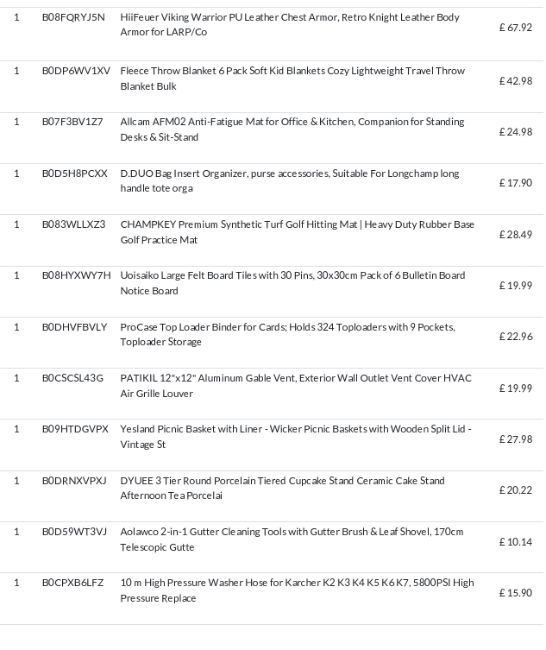Open the Aolawco Gutter Cleaning Tools listing
The image size is (546, 650).
pos(292,539)
